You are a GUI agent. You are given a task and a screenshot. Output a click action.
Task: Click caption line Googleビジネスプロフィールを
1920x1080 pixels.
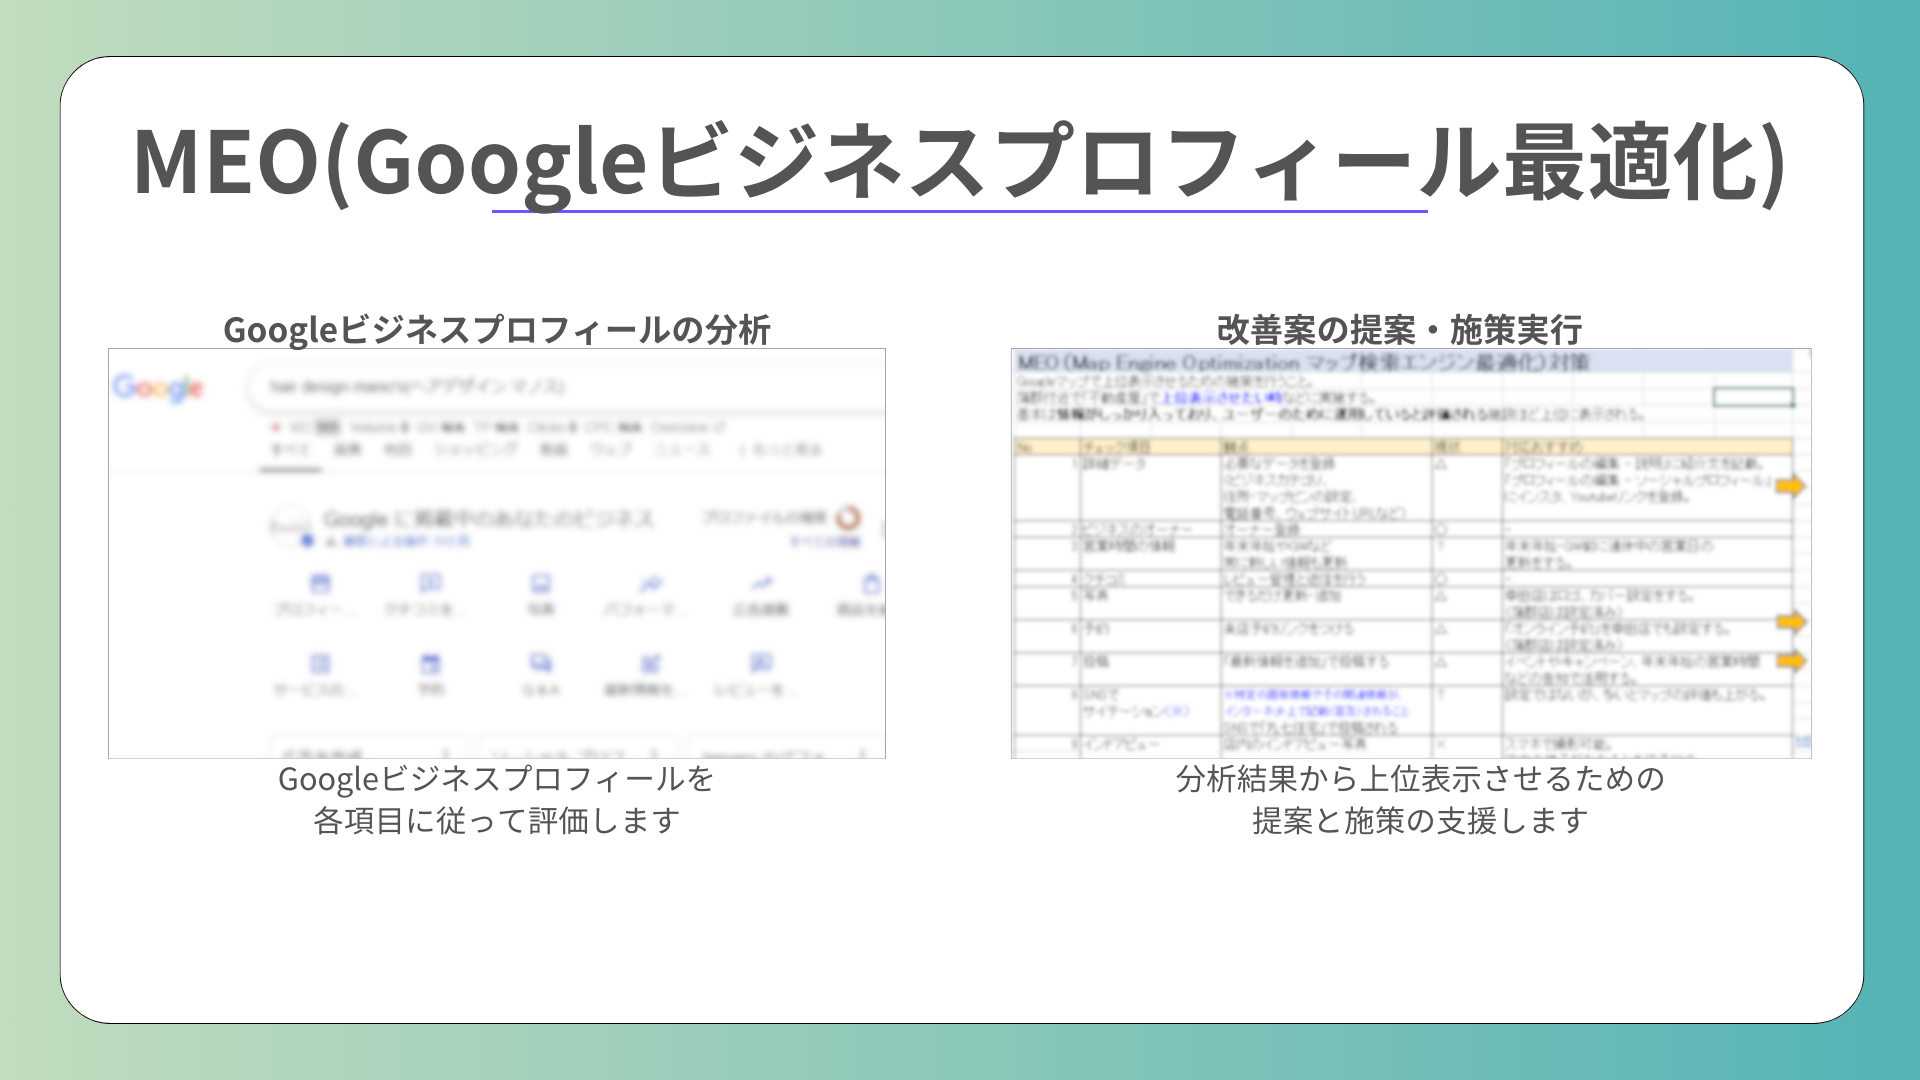[496, 778]
